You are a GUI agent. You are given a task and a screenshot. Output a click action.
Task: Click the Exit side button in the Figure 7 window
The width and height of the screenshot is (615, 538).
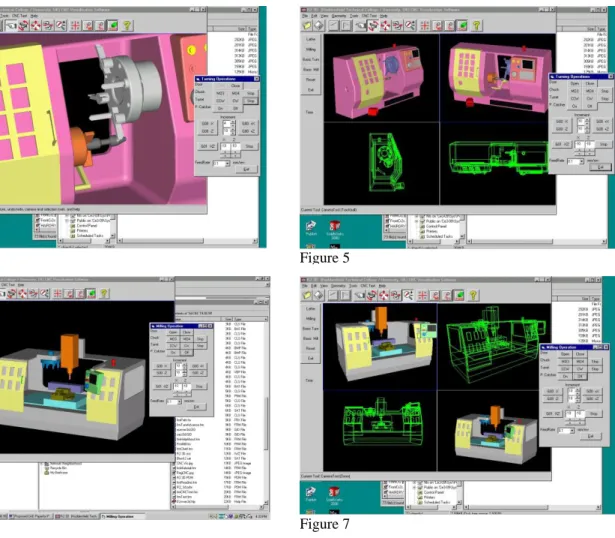(310, 358)
